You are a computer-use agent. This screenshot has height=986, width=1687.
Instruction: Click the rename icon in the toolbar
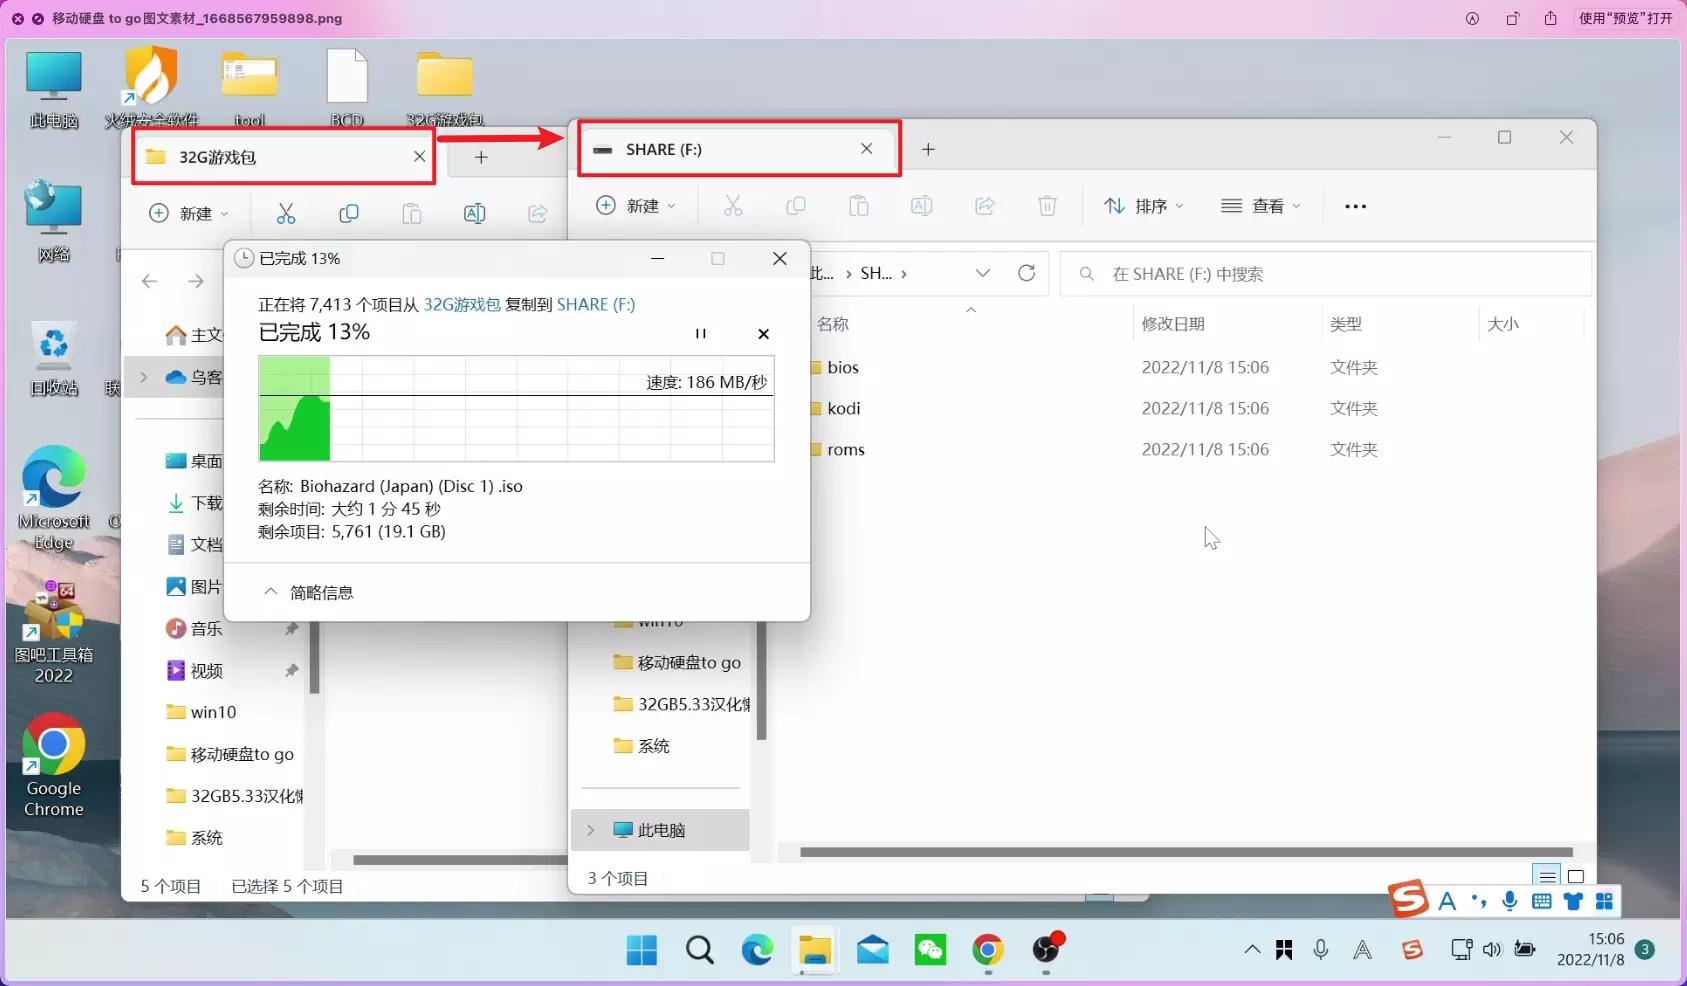click(922, 206)
